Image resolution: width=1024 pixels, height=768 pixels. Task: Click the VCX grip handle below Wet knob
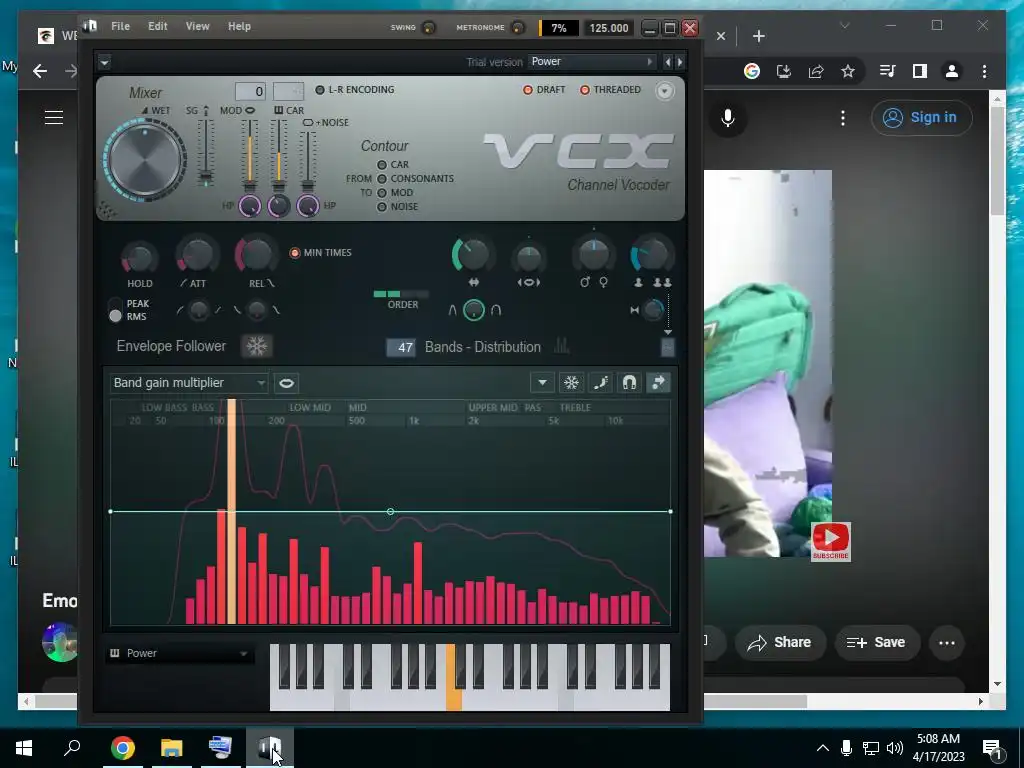pos(107,210)
